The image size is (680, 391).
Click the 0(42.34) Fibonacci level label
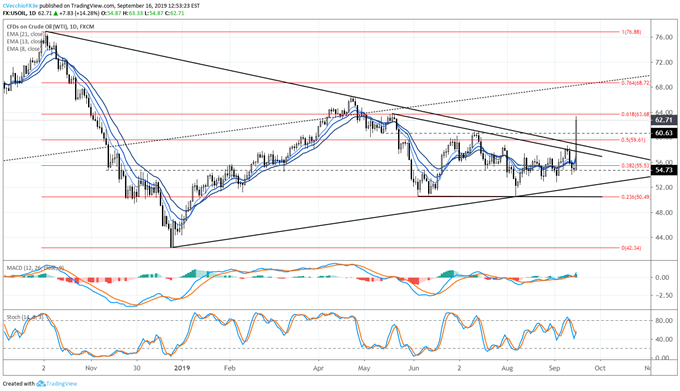(x=631, y=248)
